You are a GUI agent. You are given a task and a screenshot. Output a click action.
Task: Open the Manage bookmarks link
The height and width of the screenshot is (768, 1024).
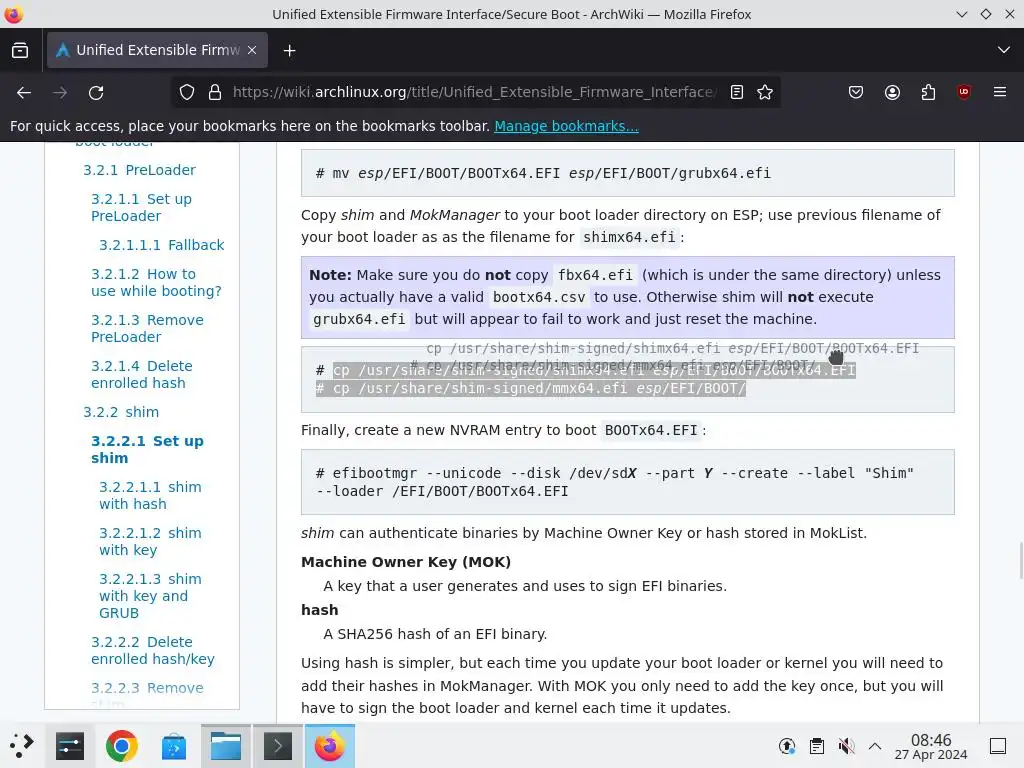[x=566, y=126]
